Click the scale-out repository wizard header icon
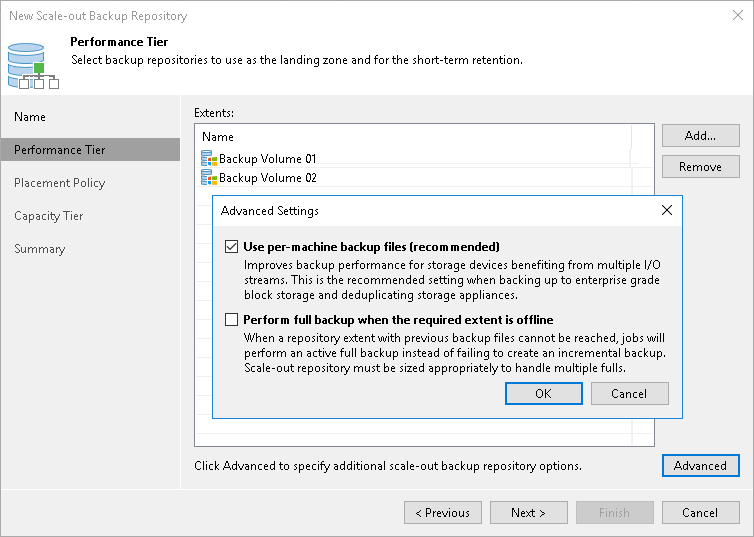754x537 pixels. click(x=33, y=66)
